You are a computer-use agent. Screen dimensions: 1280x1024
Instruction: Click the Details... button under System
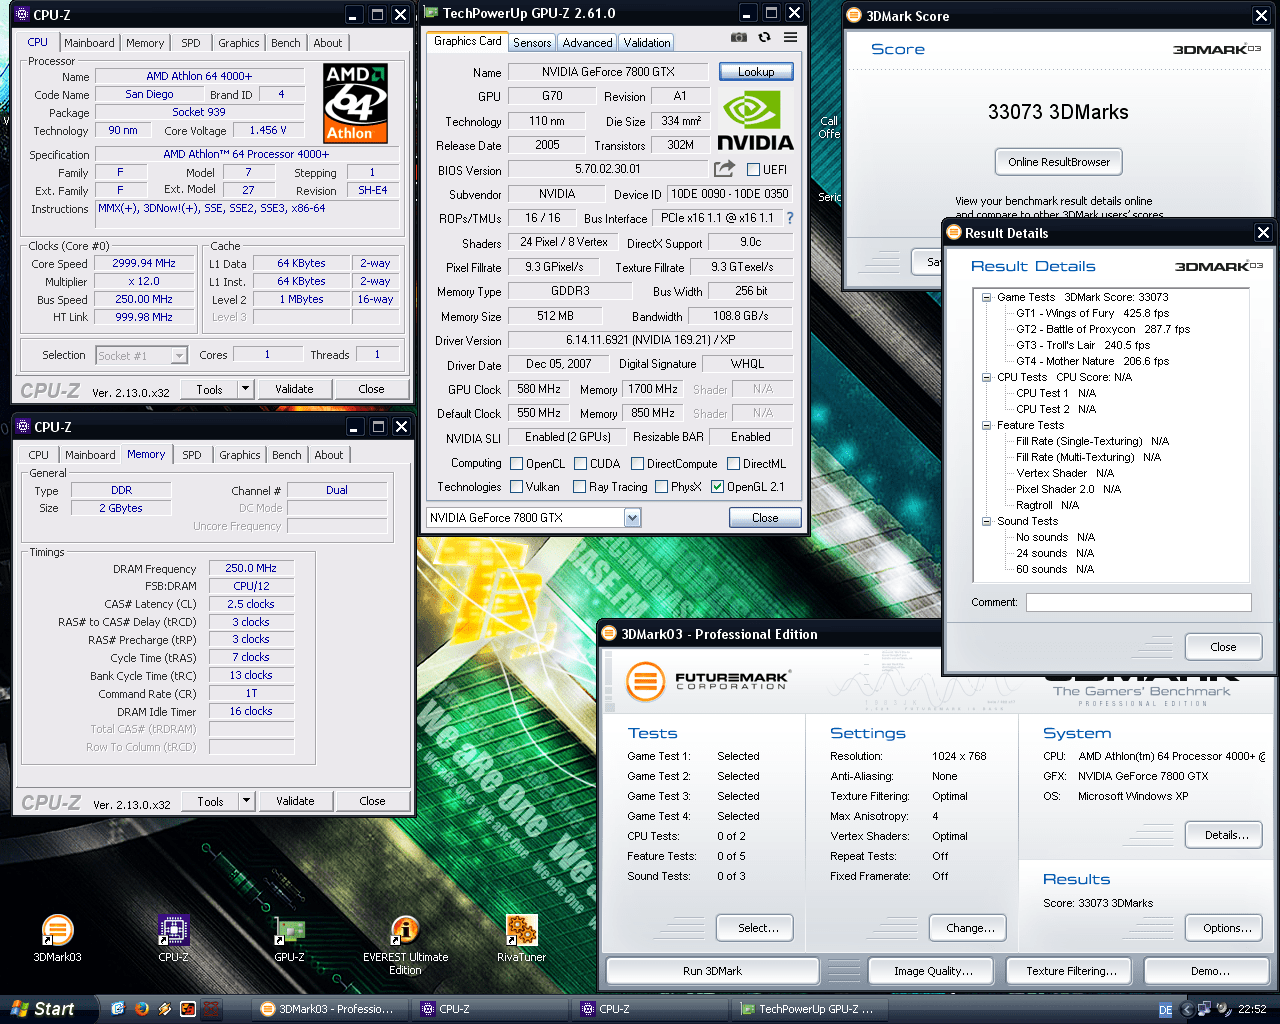coord(1226,835)
